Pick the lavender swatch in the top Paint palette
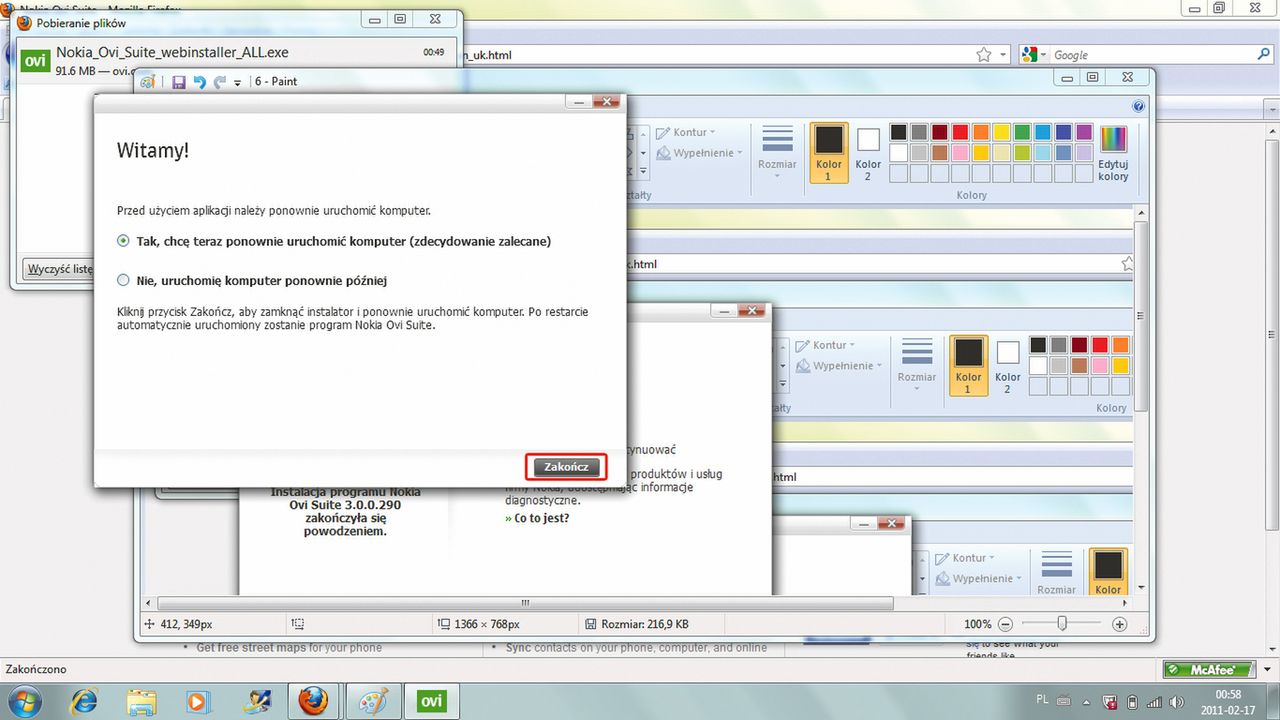This screenshot has height=720, width=1280. (1084, 153)
